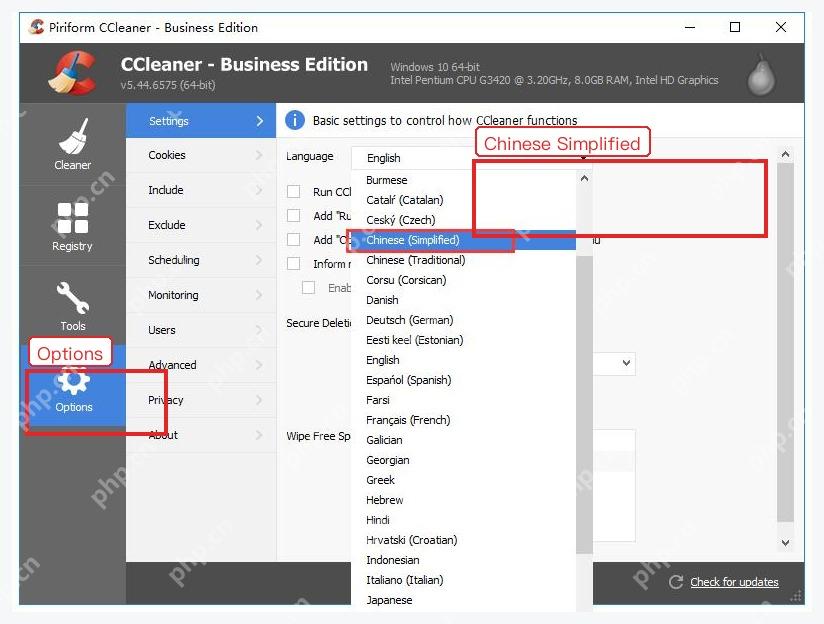
Task: Toggle the Run CCleaner checkbox
Action: 294,191
